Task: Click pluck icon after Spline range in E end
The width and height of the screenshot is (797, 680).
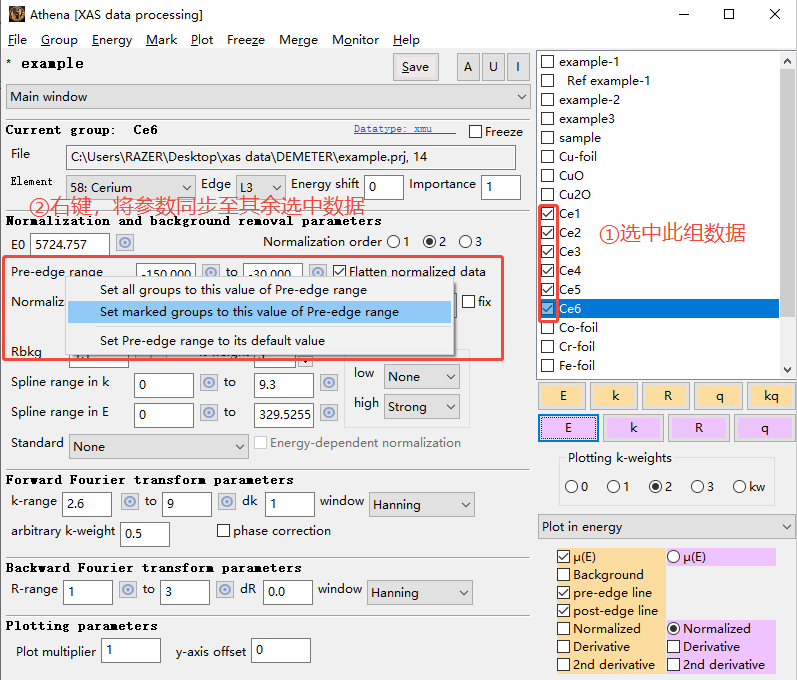Action: (x=329, y=411)
